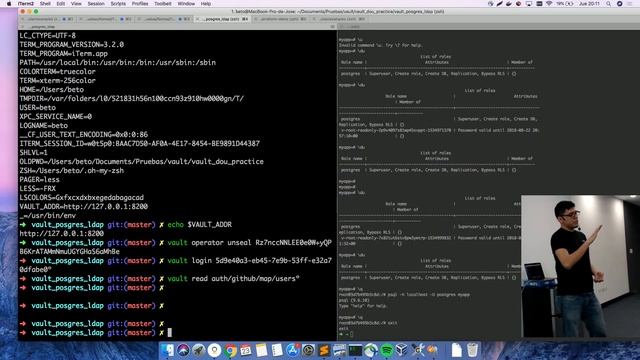The image size is (640, 360).
Task: Click the terminal cursor at the last prompt
Action: [170, 333]
